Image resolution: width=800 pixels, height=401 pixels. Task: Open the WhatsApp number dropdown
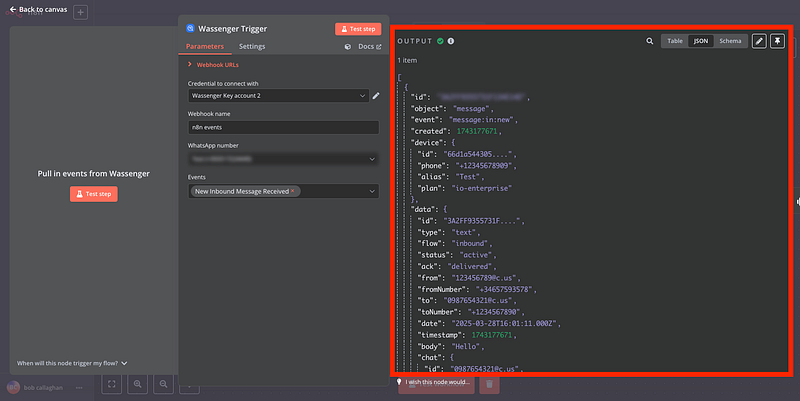tap(283, 159)
